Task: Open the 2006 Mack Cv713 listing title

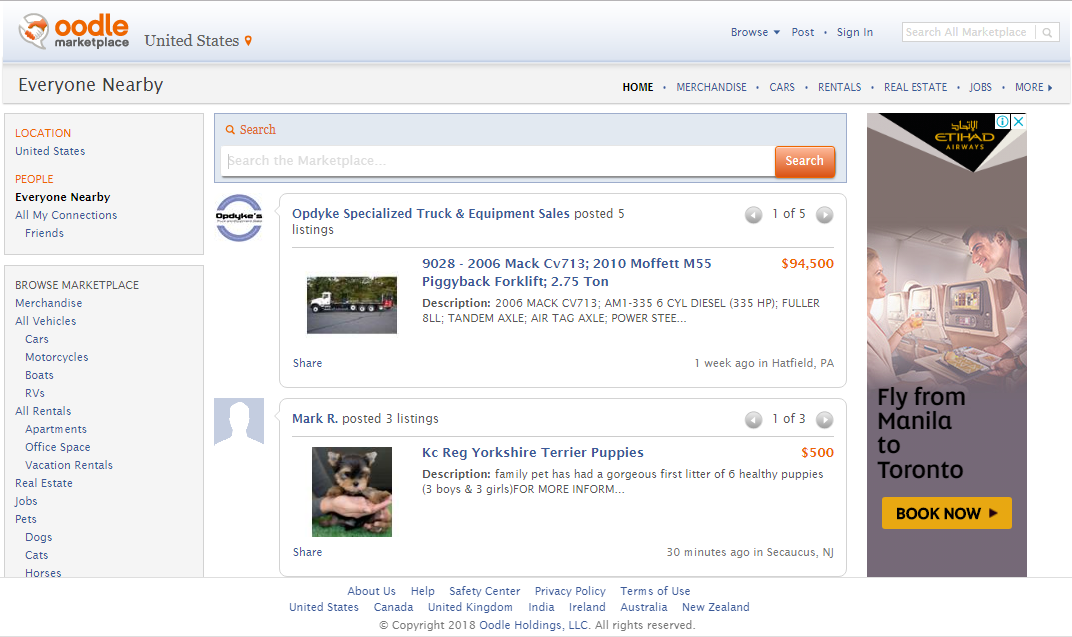Action: pos(567,273)
